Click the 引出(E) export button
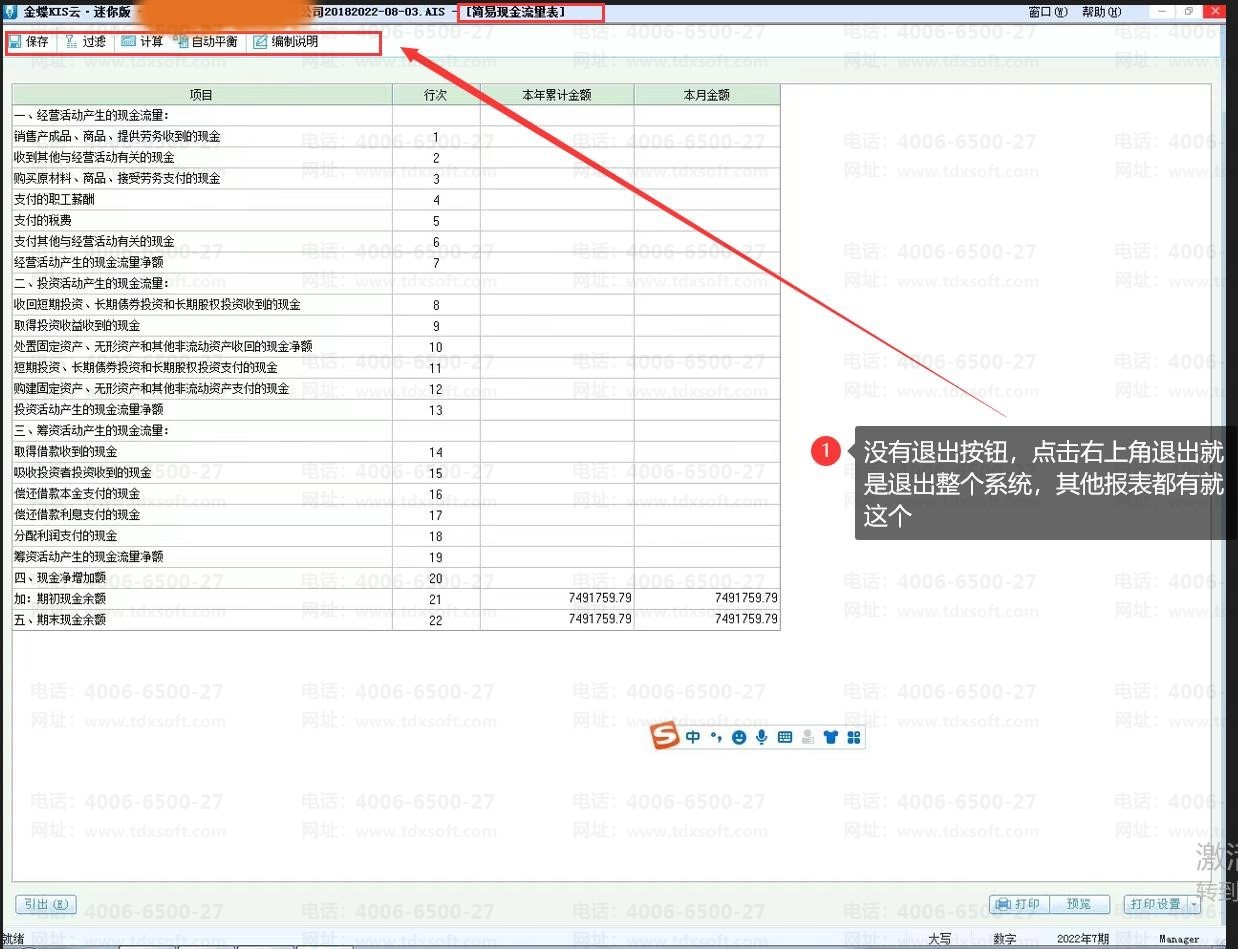Image resolution: width=1238 pixels, height=949 pixels. (x=46, y=904)
